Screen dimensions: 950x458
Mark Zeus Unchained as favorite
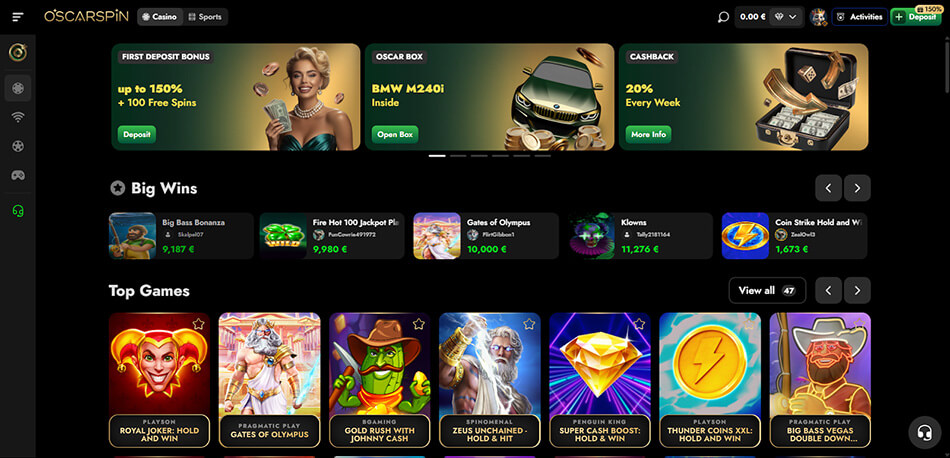[x=529, y=324]
